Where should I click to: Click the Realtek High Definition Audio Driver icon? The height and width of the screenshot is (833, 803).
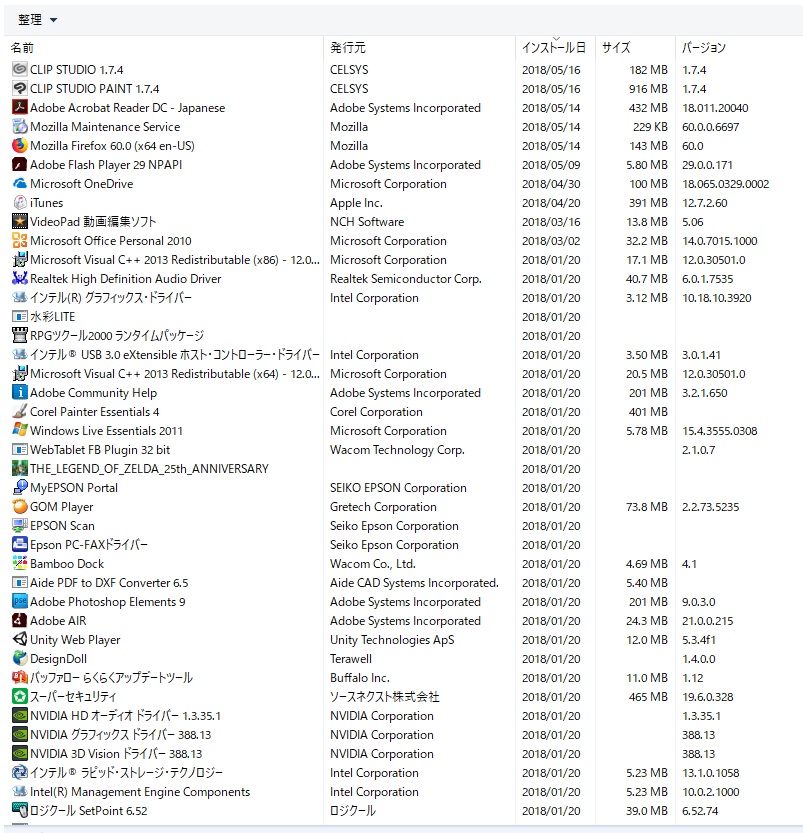point(20,278)
